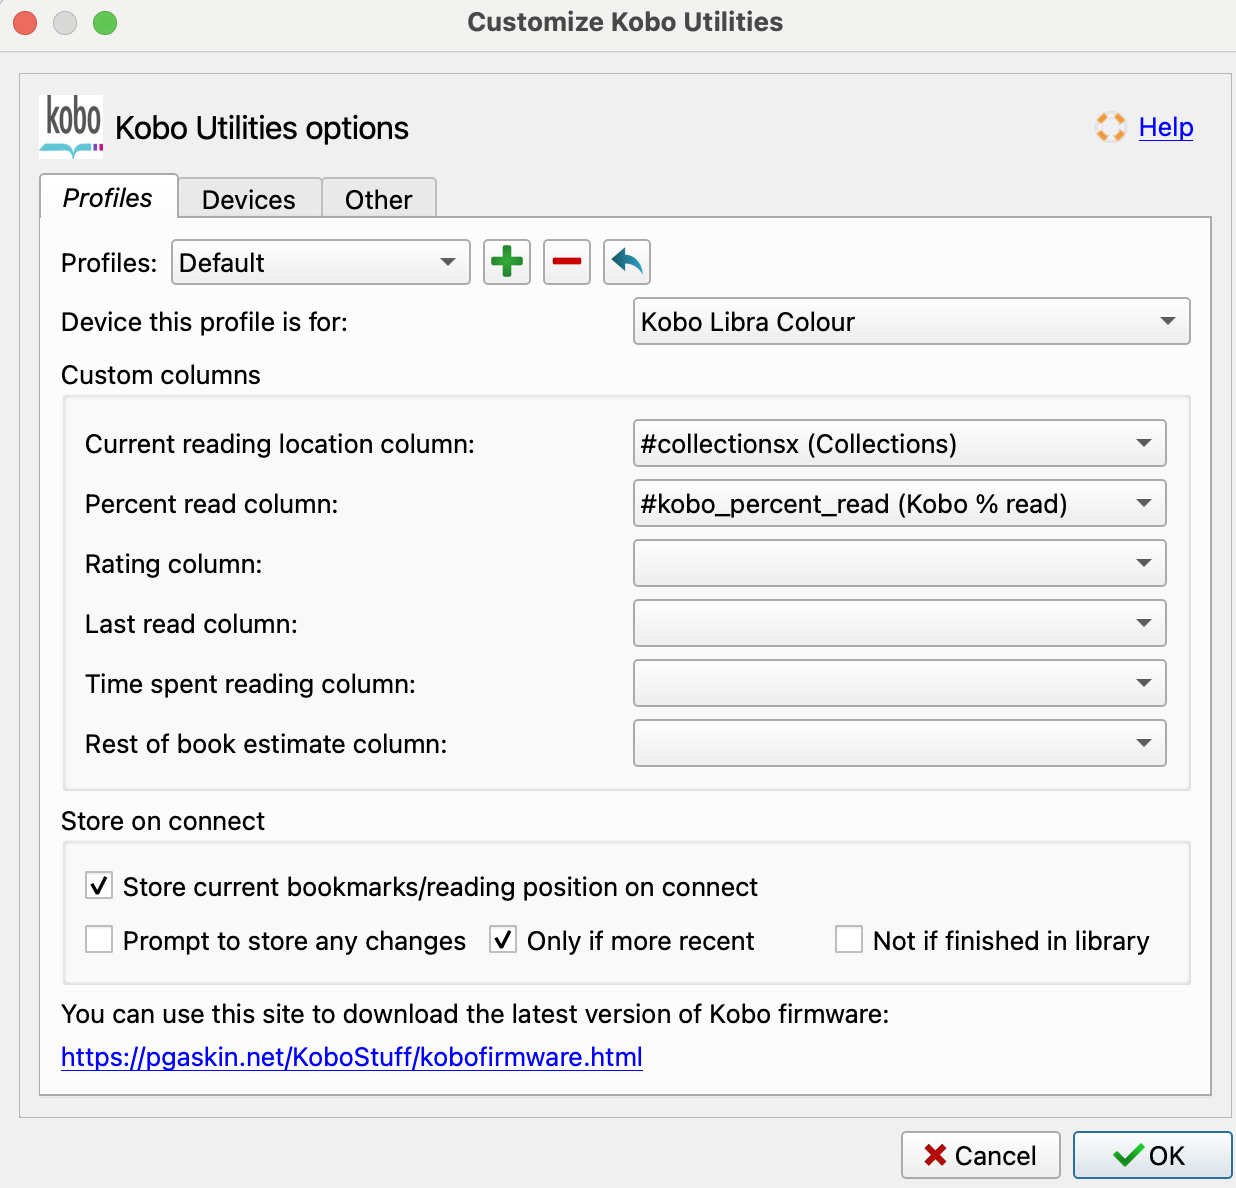Click the red minus remove profile icon
1236x1188 pixels.
coord(567,262)
